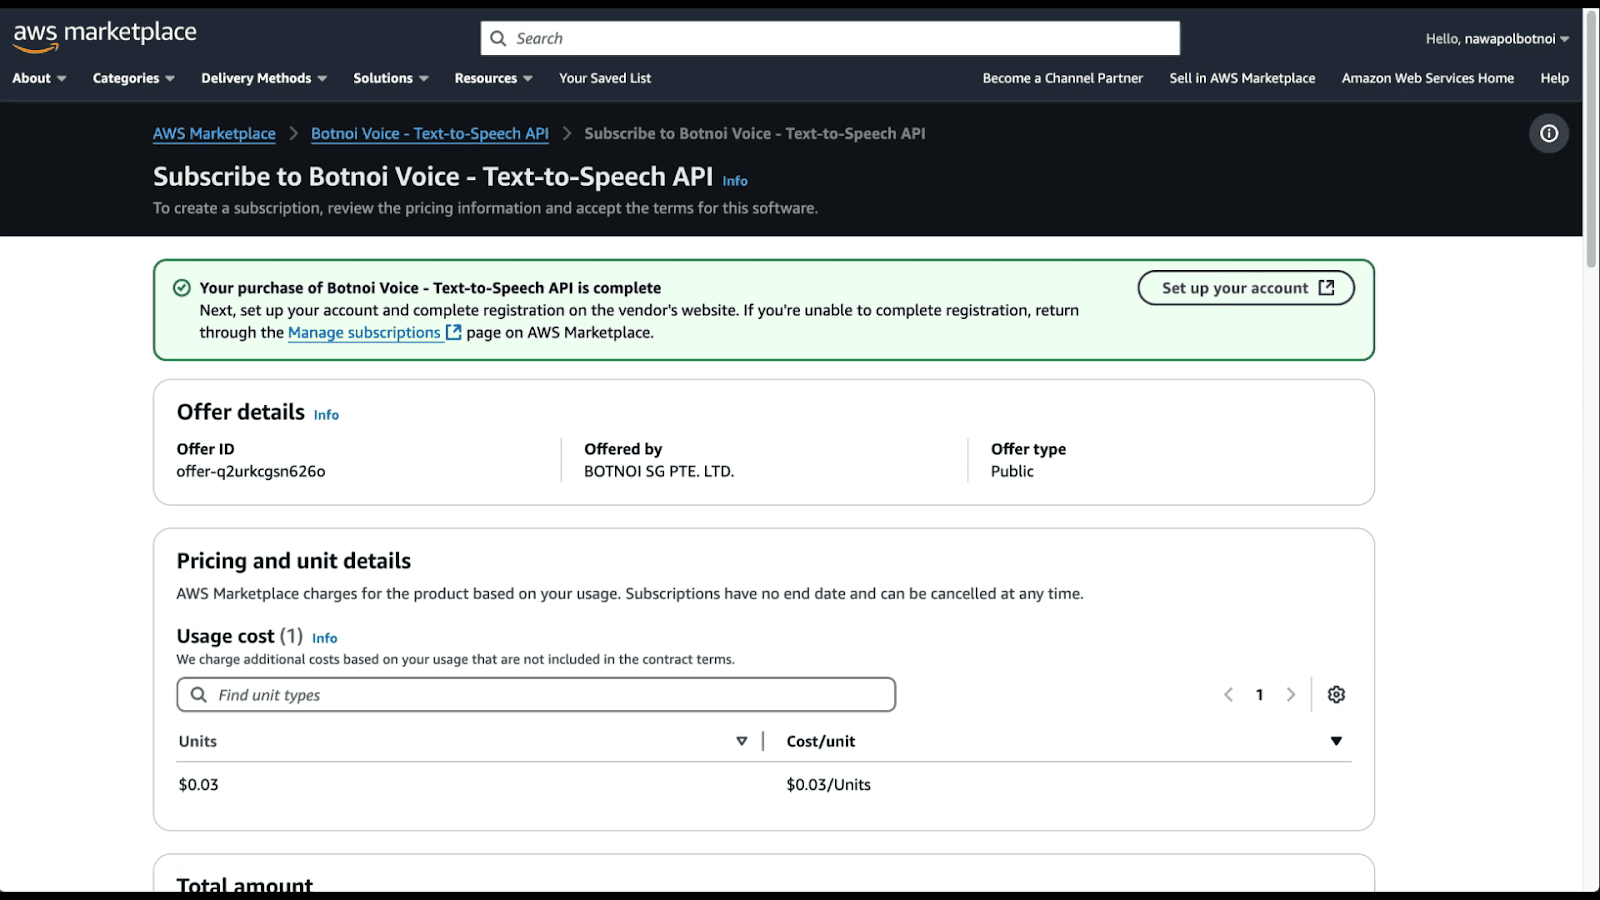Open the Help menu item

(x=1554, y=78)
